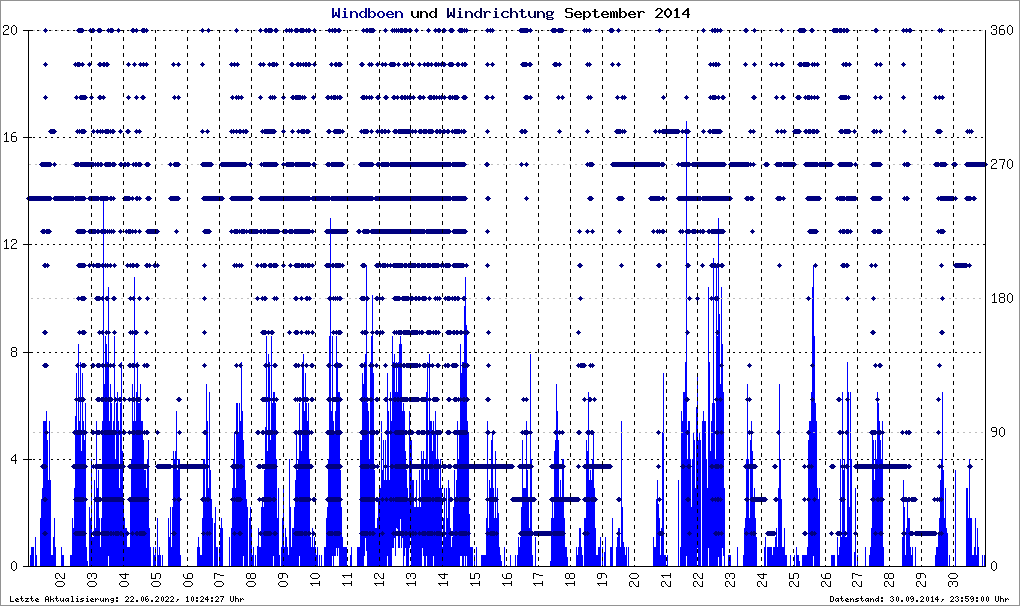Click the x-axis day label '24'
Image resolution: width=1020 pixels, height=606 pixels.
pos(762,579)
